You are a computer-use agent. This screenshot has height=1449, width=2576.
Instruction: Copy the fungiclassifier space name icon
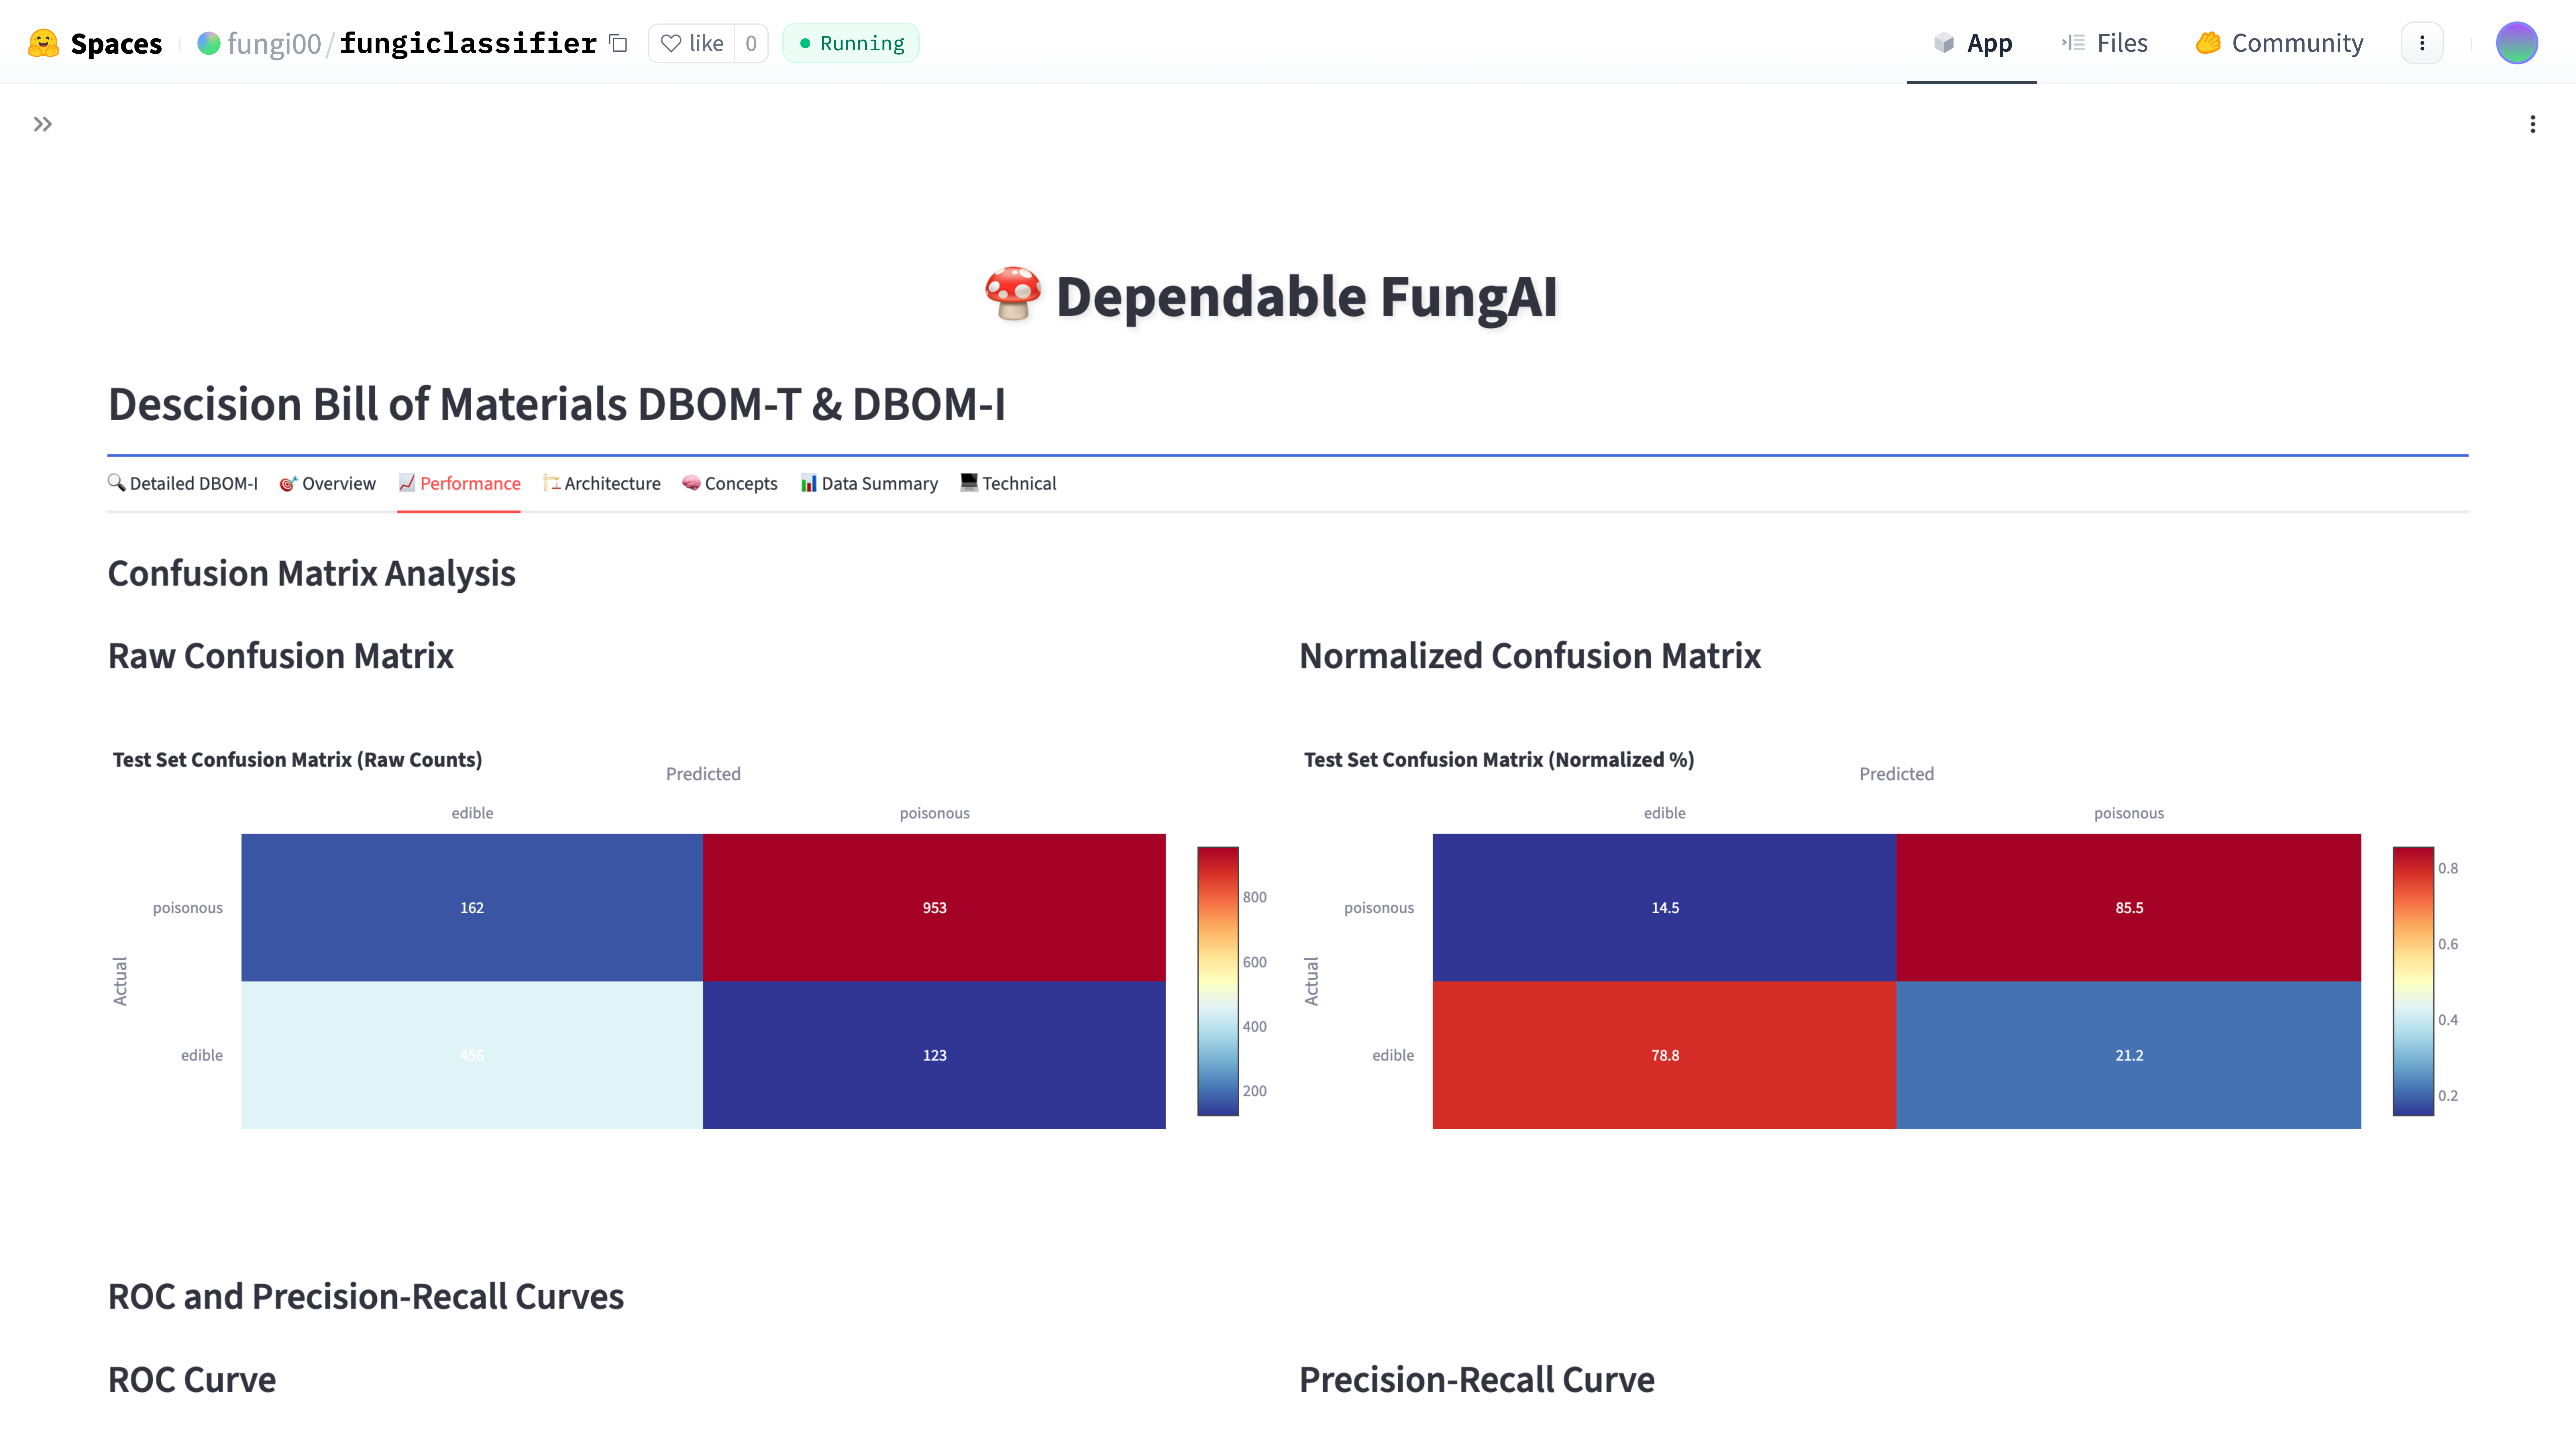pyautogui.click(x=619, y=43)
